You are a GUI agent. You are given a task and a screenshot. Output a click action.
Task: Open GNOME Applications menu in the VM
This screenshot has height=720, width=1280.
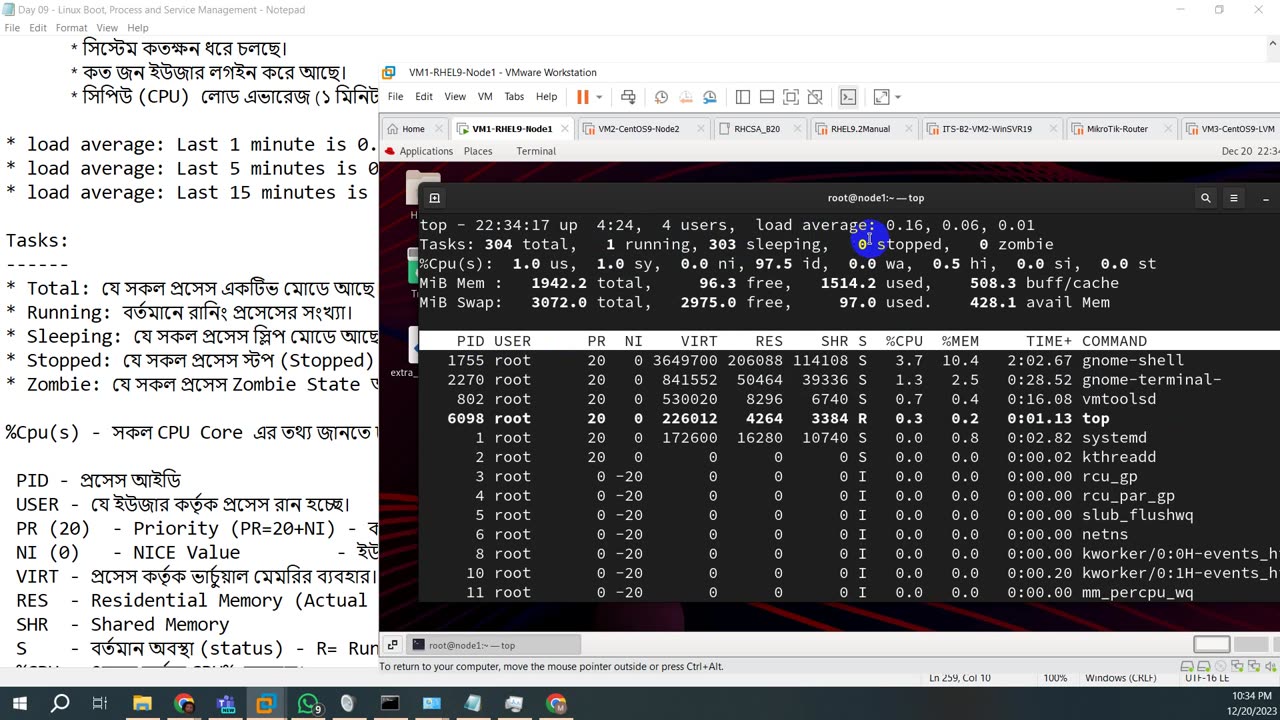418,151
